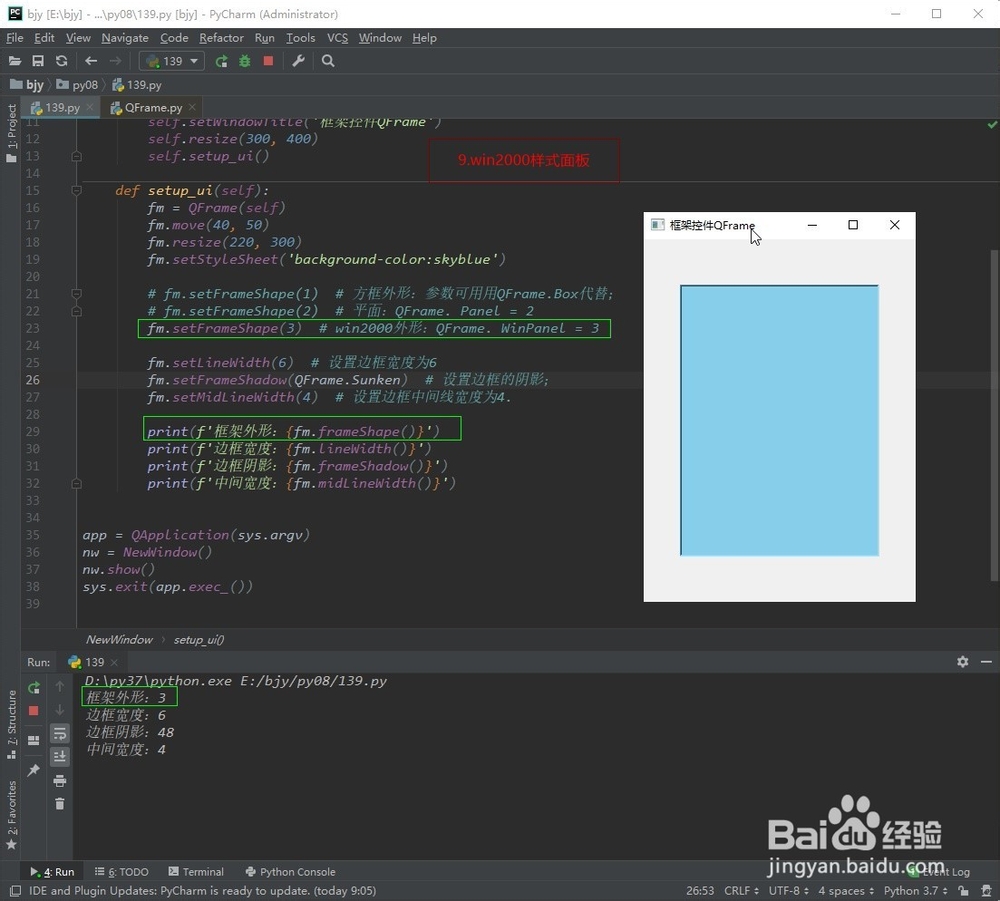The height and width of the screenshot is (901, 1000).
Task: Open the 6: TODO tool window
Action: coord(121,872)
